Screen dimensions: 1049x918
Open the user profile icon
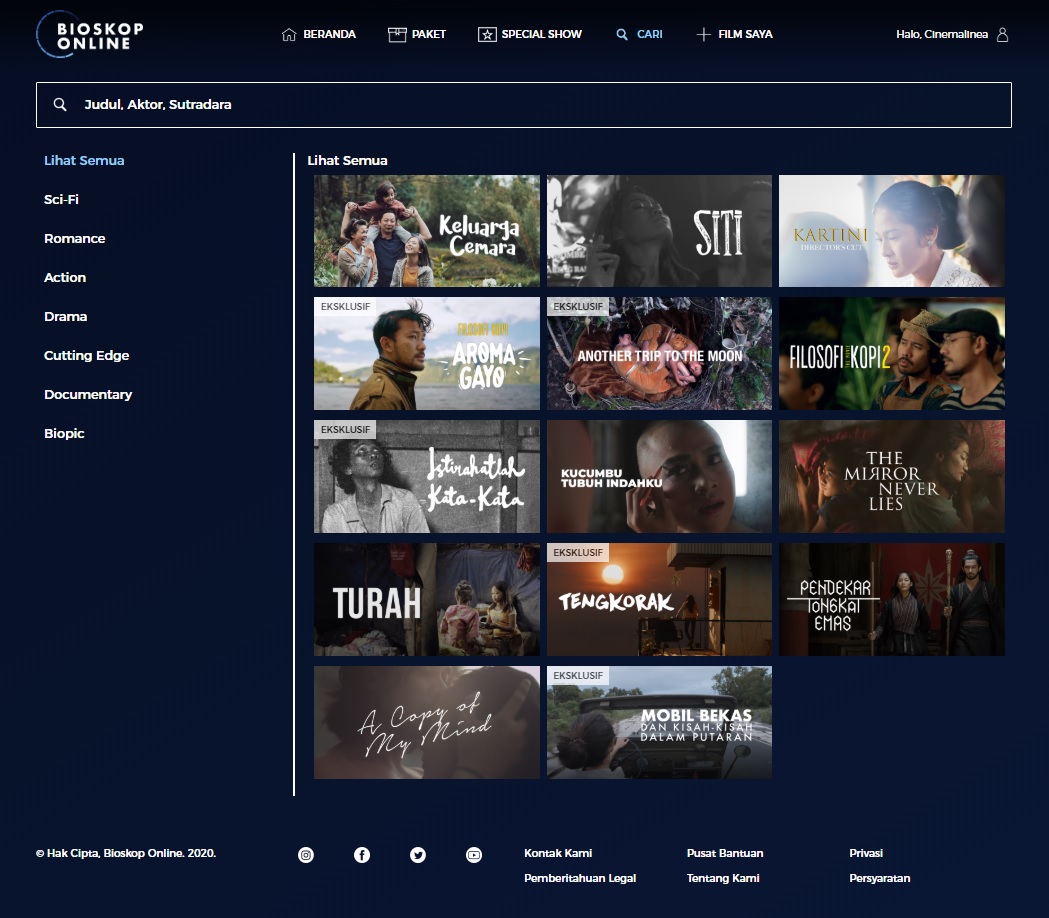pos(1002,35)
